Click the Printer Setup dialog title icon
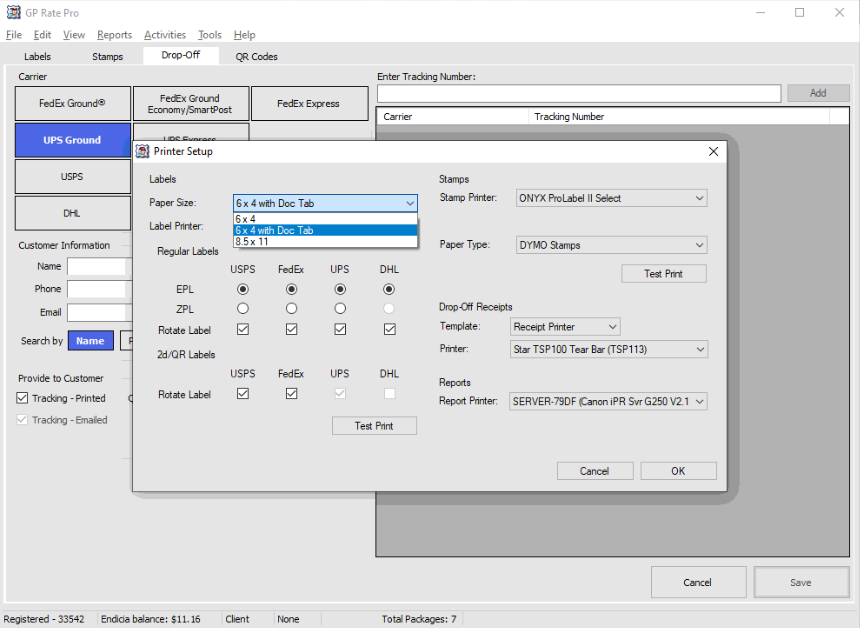Viewport: 860px width, 628px height. point(143,151)
